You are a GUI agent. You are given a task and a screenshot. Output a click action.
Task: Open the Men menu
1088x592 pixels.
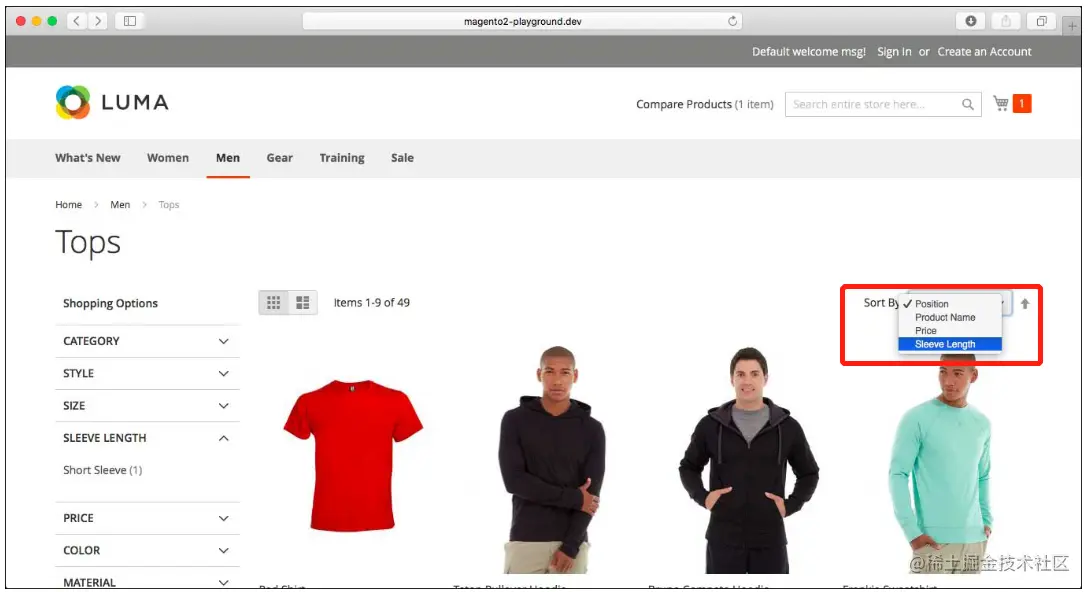(x=228, y=158)
